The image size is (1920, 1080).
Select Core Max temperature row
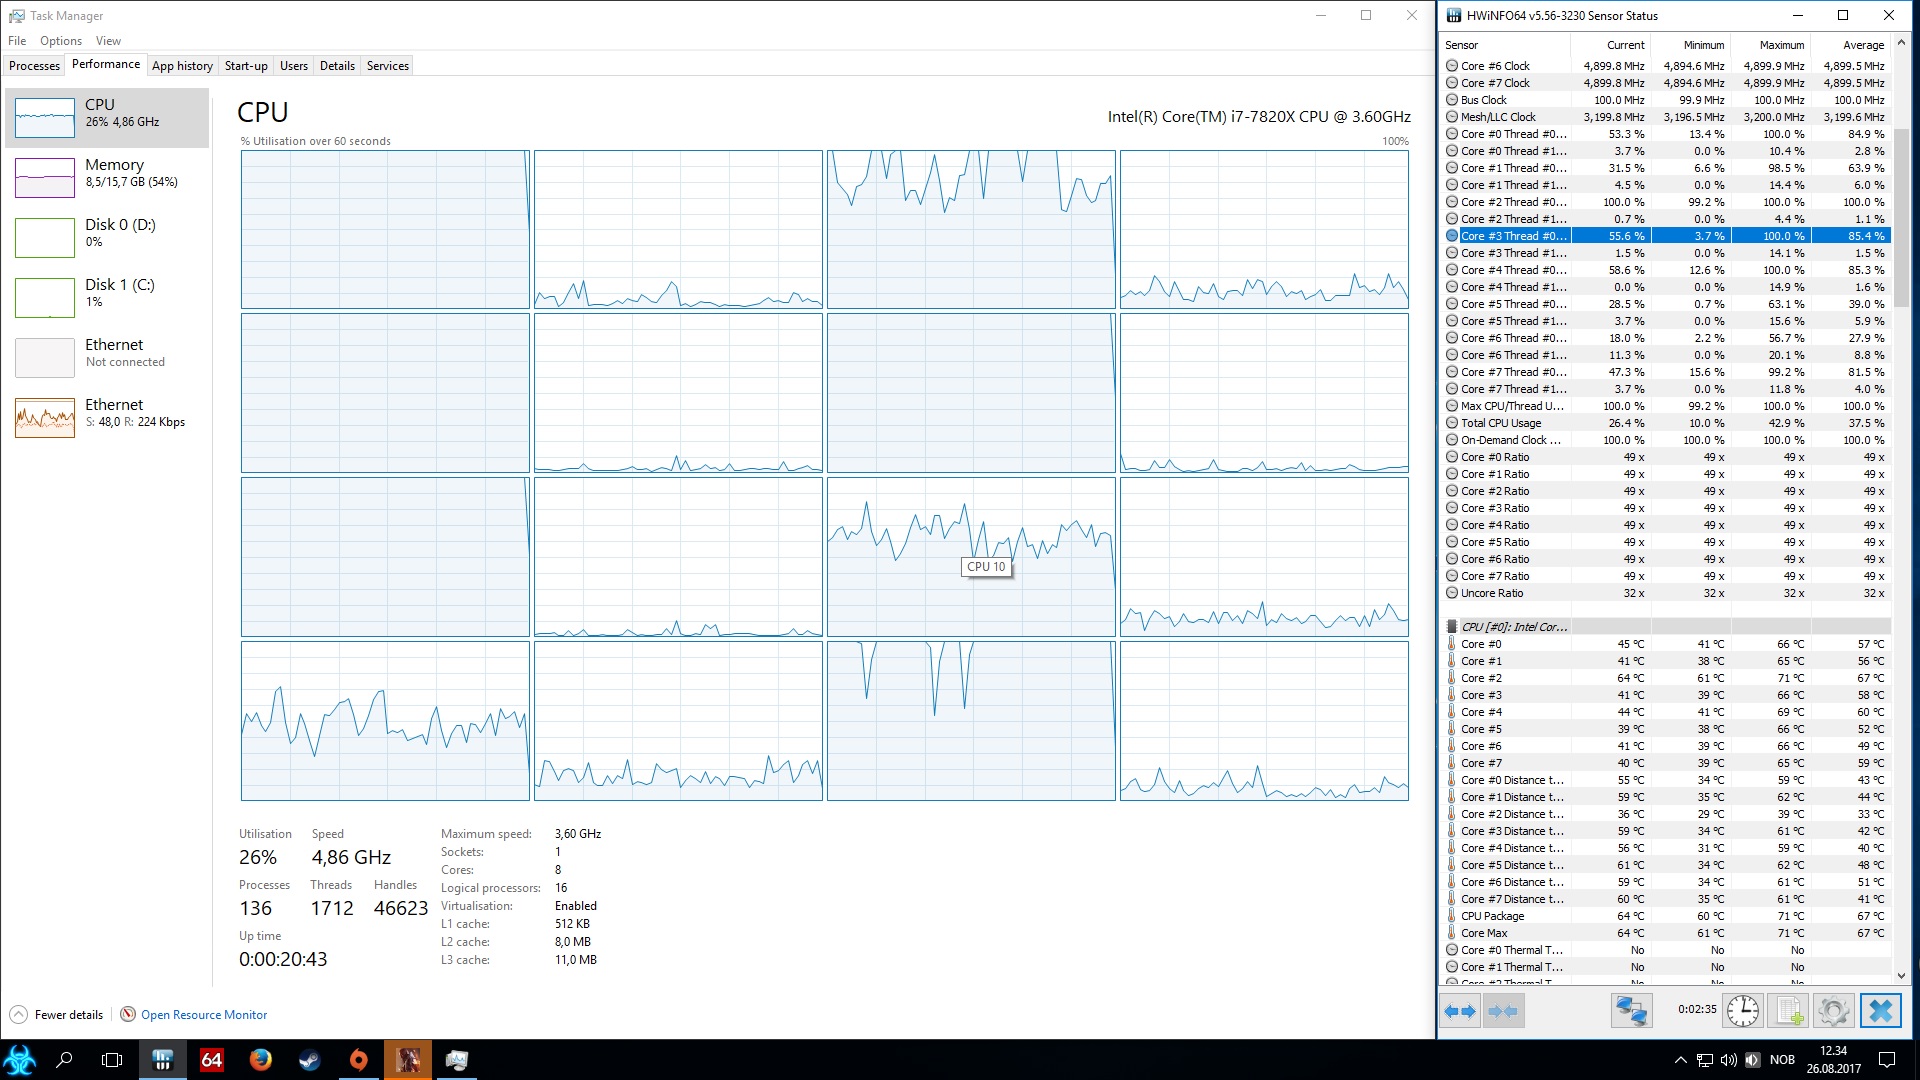pyautogui.click(x=1665, y=933)
